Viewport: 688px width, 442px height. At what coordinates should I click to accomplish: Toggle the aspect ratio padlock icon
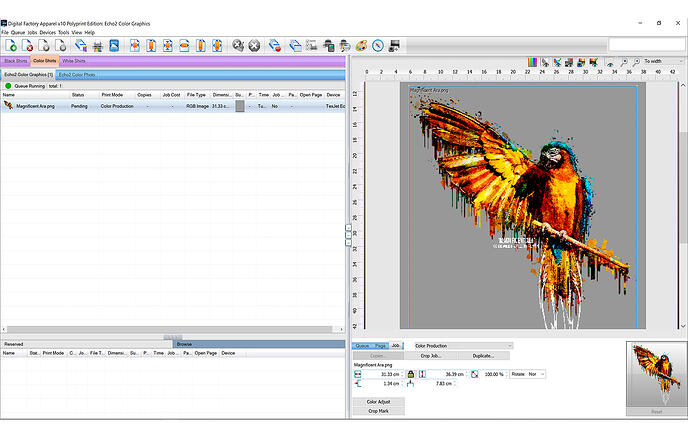tap(411, 374)
